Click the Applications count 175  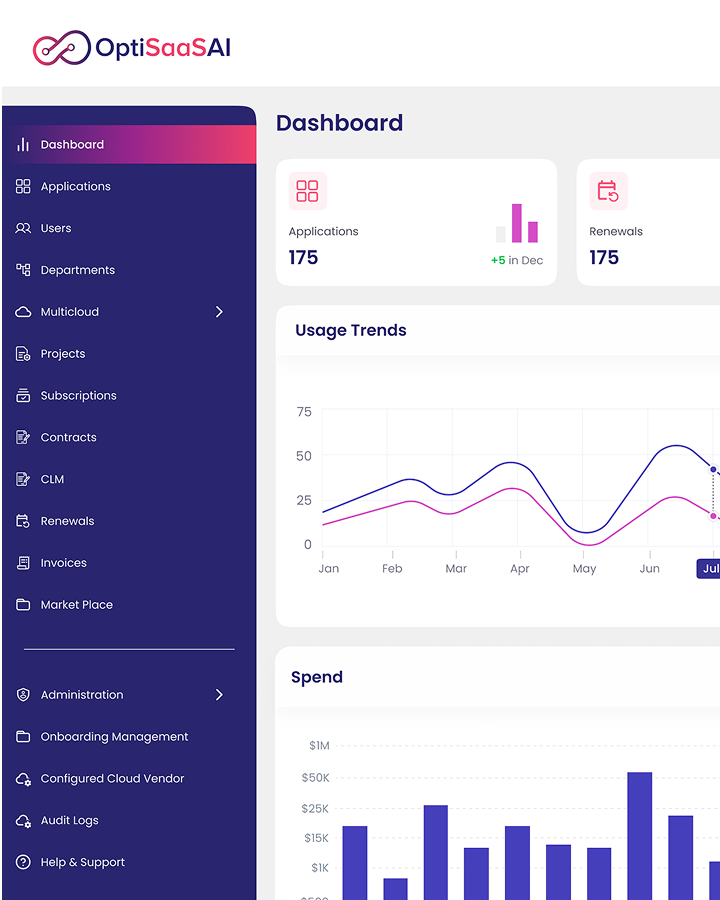coord(303,257)
